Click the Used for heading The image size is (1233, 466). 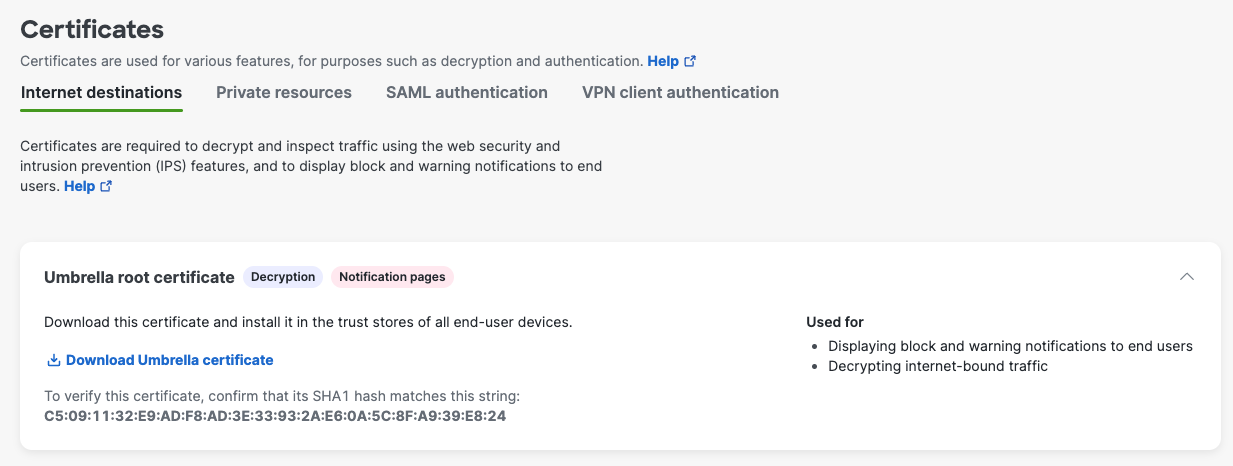[x=835, y=322]
